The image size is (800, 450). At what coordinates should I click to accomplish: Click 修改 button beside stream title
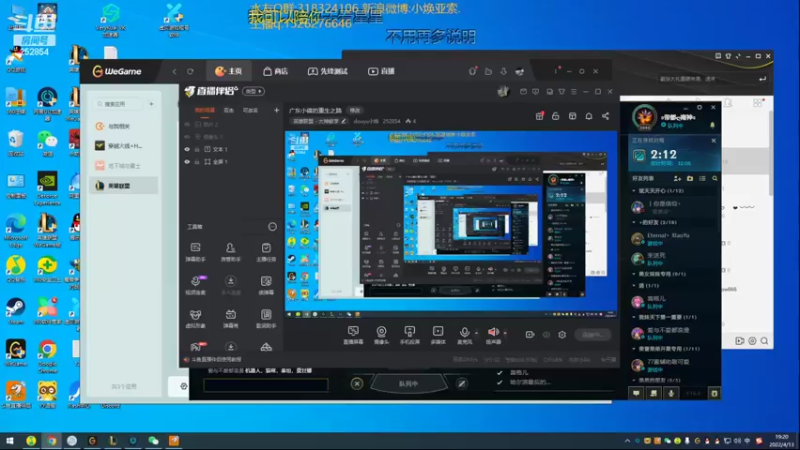click(355, 110)
